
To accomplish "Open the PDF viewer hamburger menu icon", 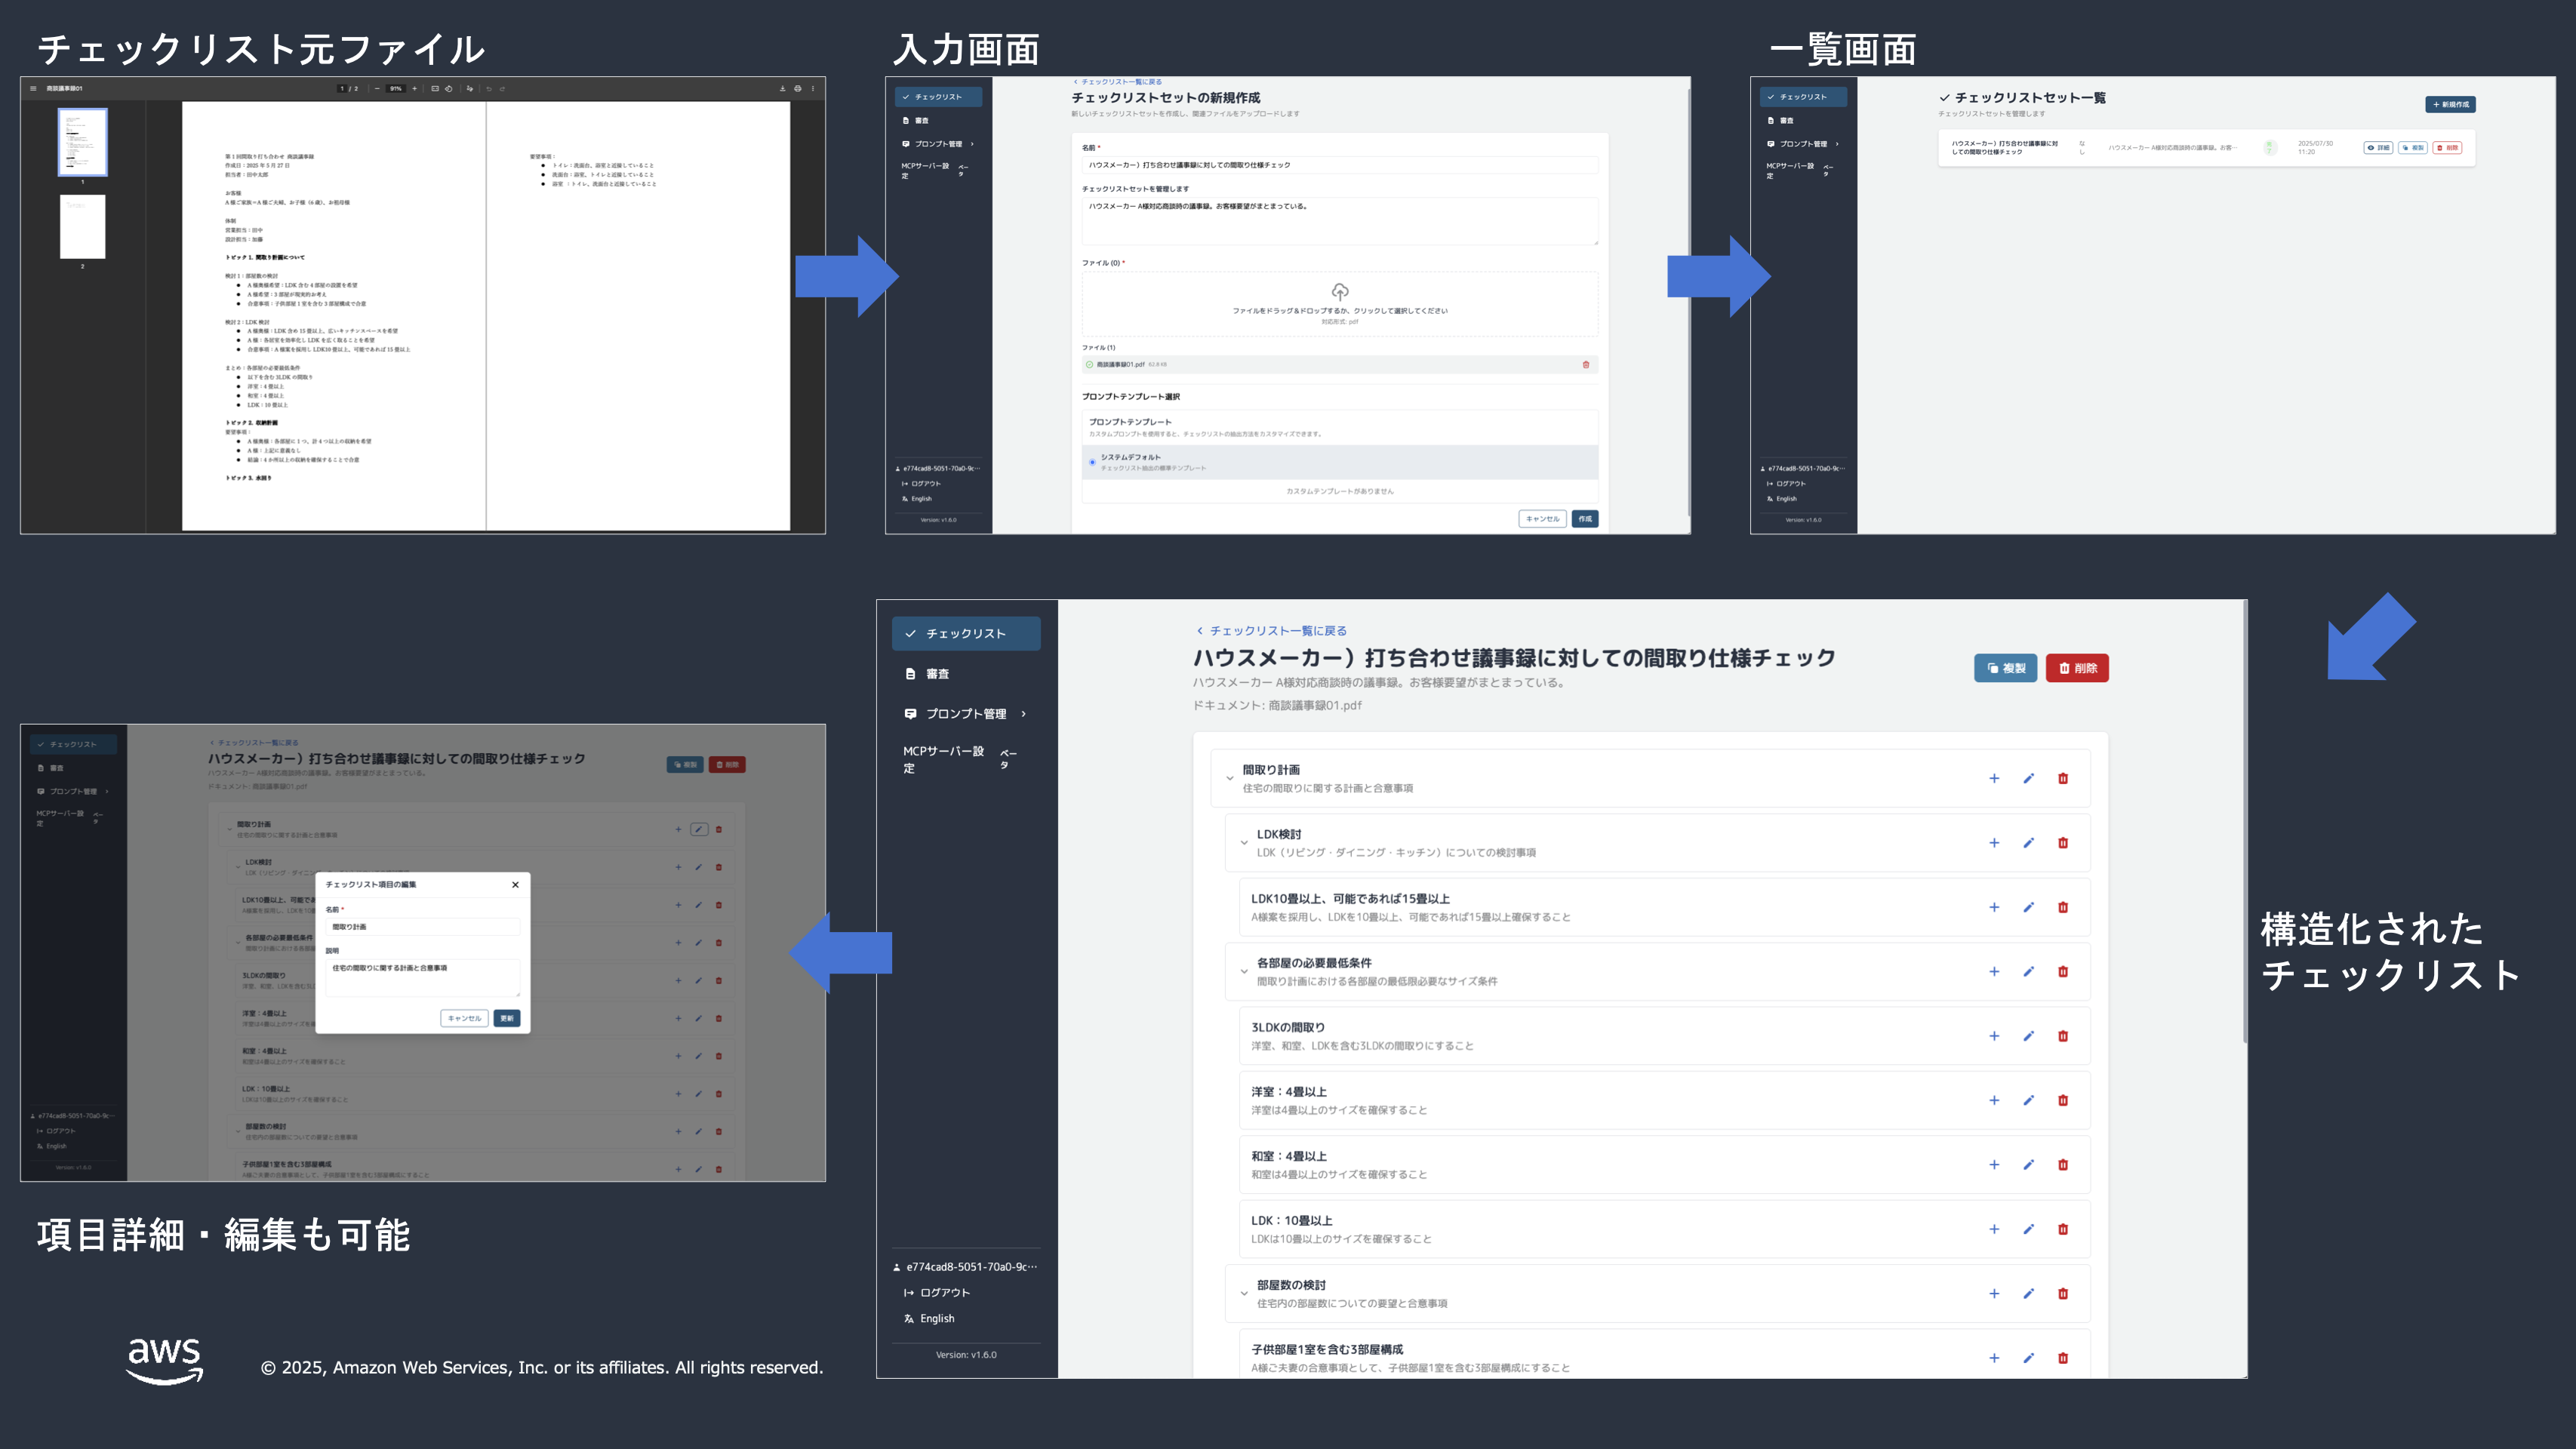I will point(33,88).
